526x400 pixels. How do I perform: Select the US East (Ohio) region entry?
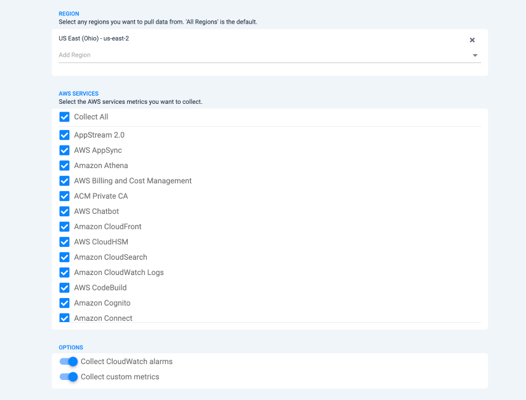pos(94,39)
